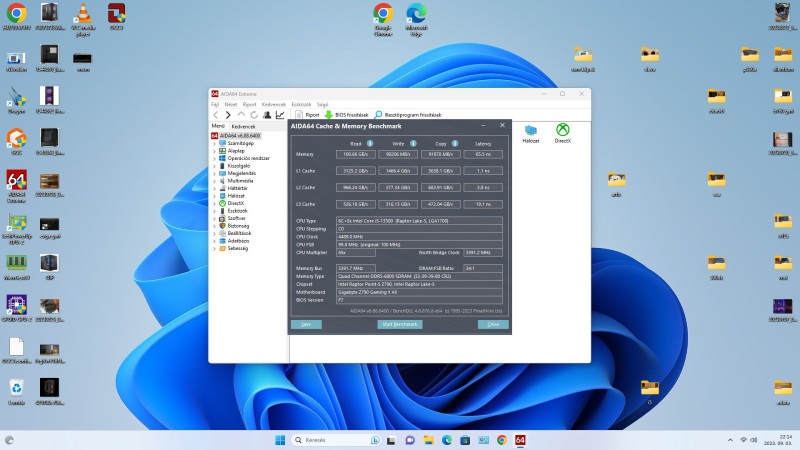This screenshot has width=800, height=450.
Task: Open the Riport toolbar button
Action: click(307, 115)
